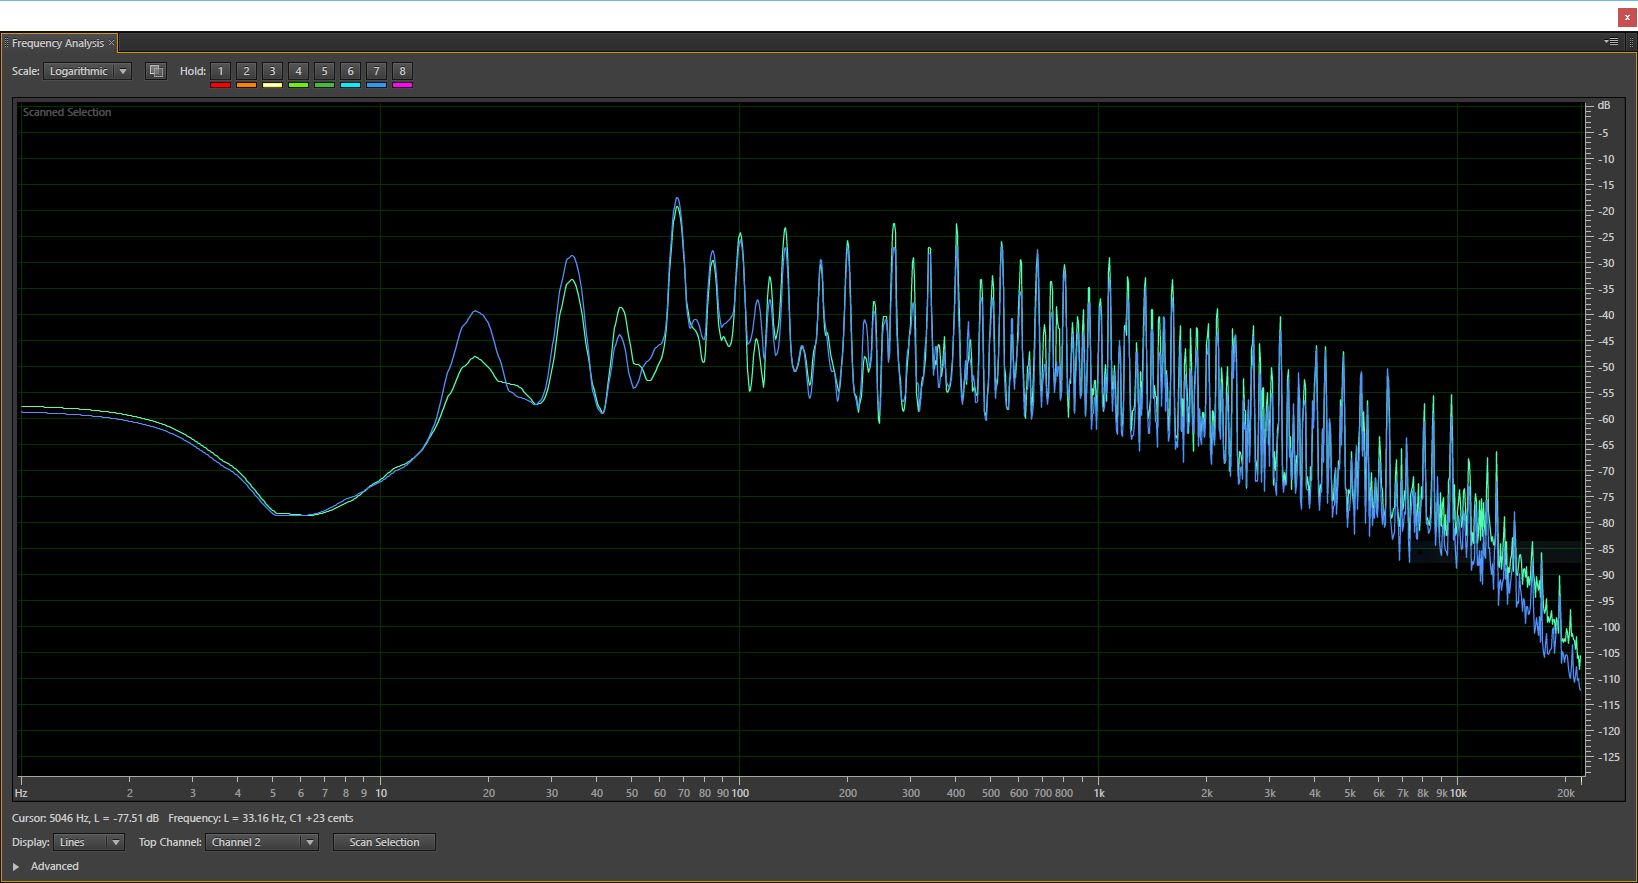This screenshot has width=1638, height=883.
Task: Click the blue swatch under Hold 7
Action: 376,85
